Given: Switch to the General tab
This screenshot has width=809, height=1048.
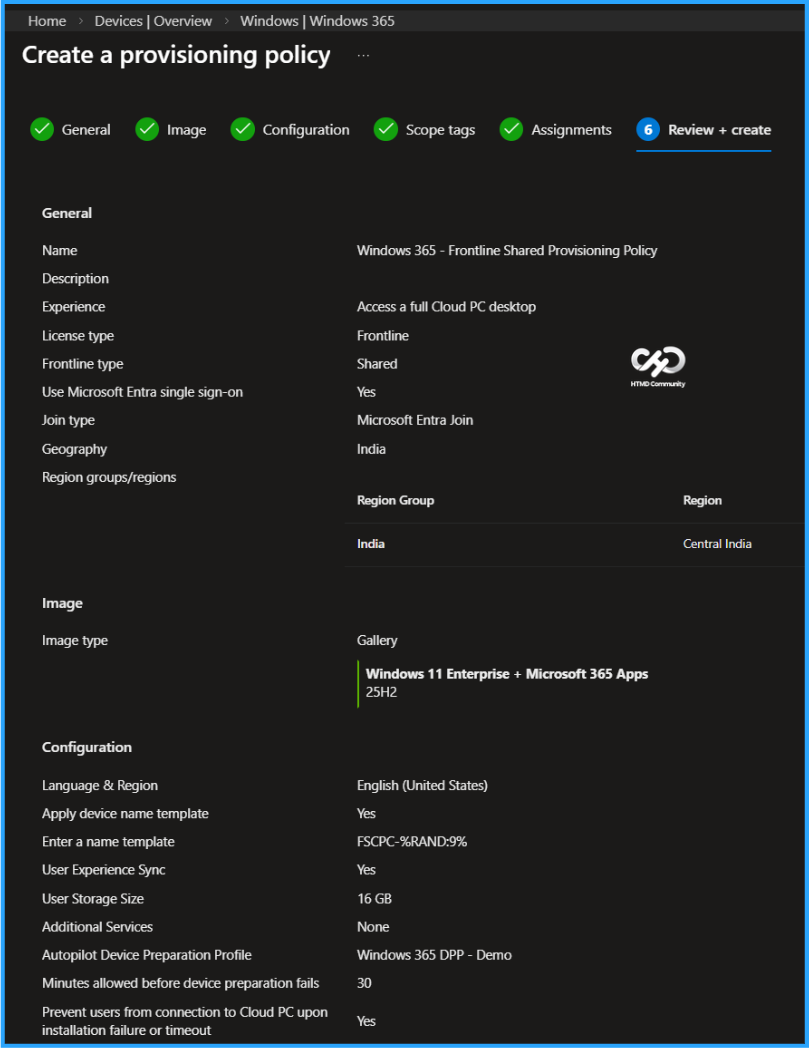Looking at the screenshot, I should pos(86,130).
